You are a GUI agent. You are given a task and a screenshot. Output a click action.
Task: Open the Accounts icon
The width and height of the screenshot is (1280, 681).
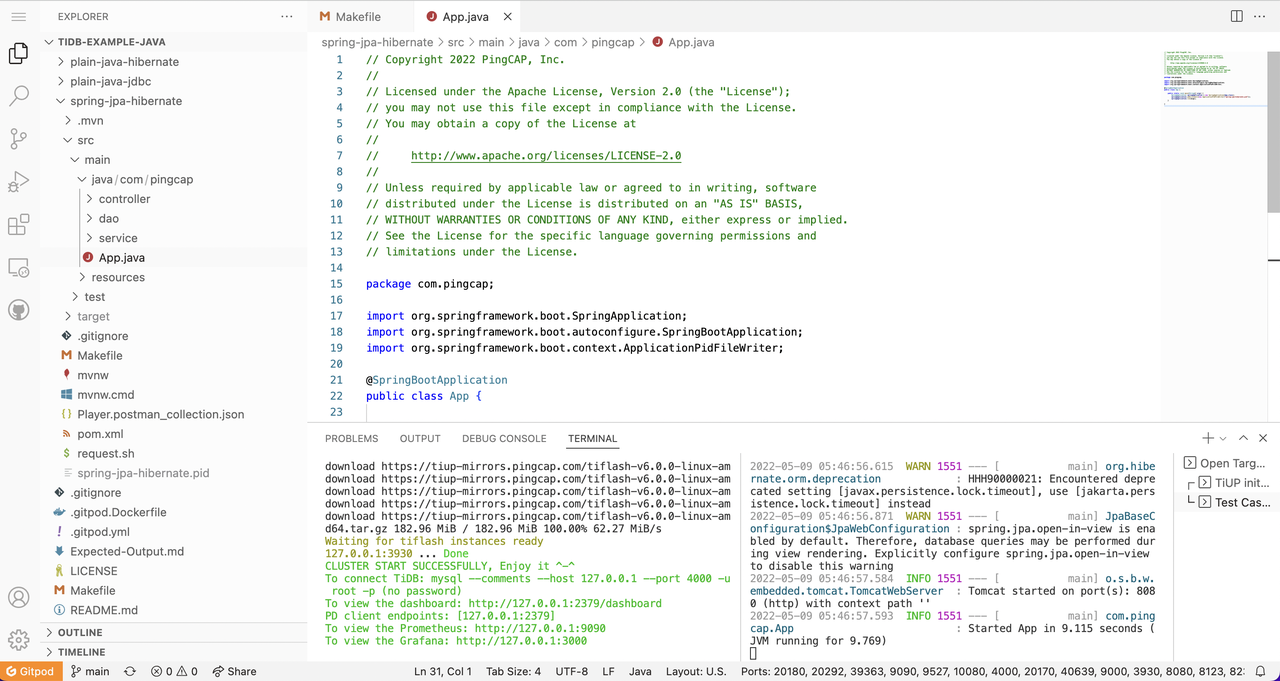(18, 598)
